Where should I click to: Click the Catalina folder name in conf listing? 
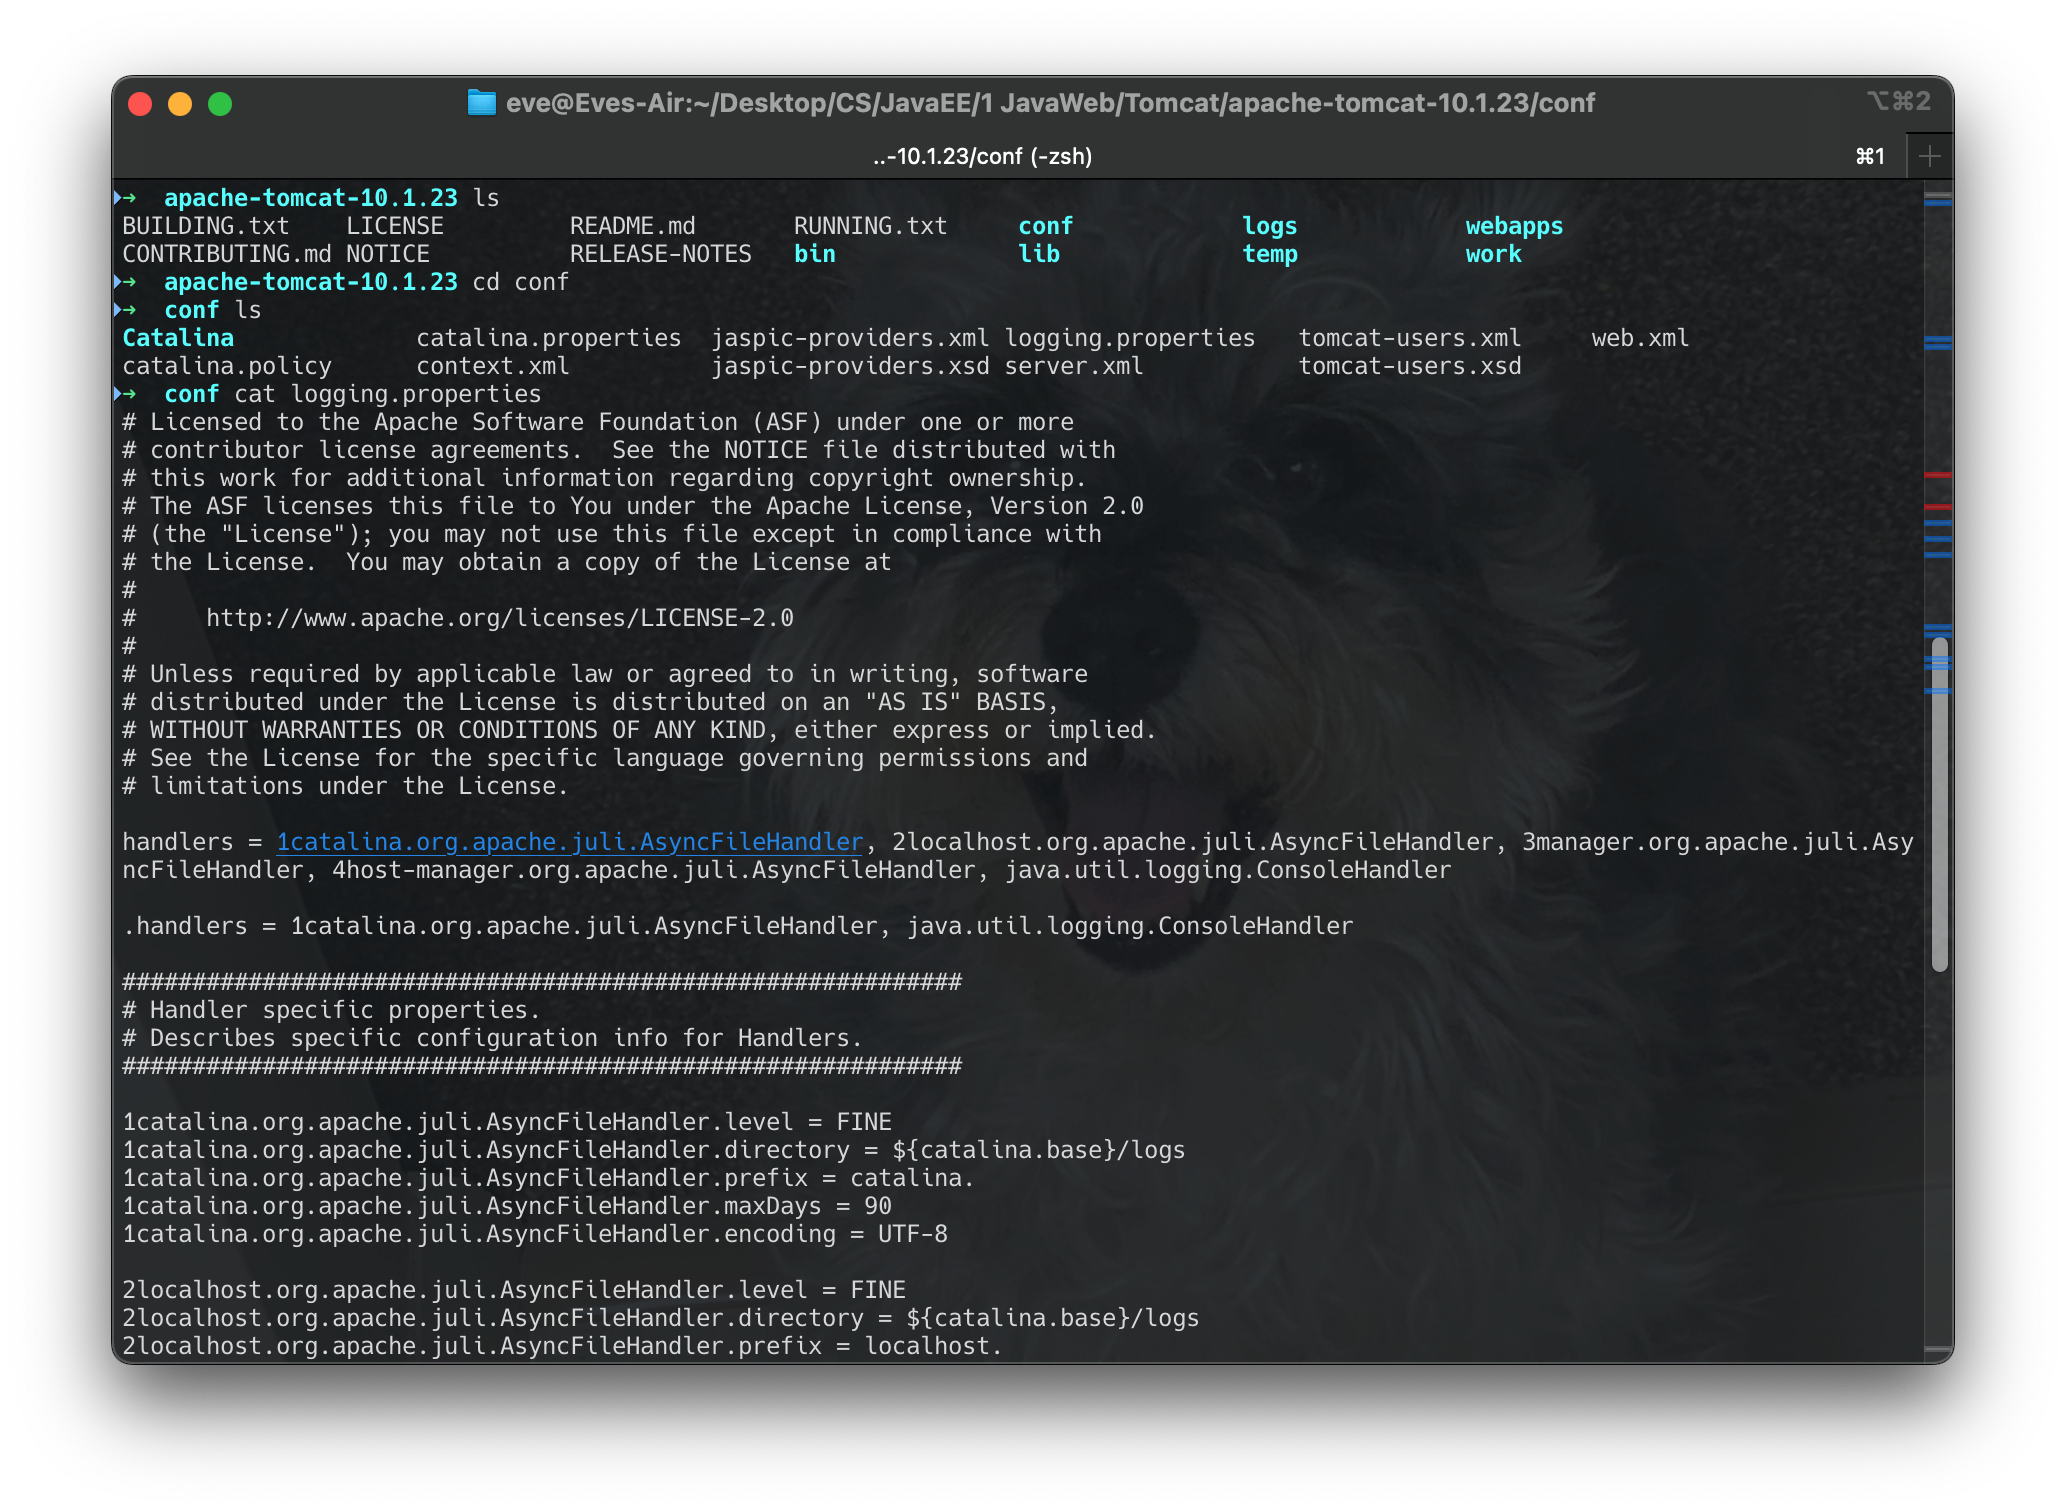pyautogui.click(x=177, y=338)
